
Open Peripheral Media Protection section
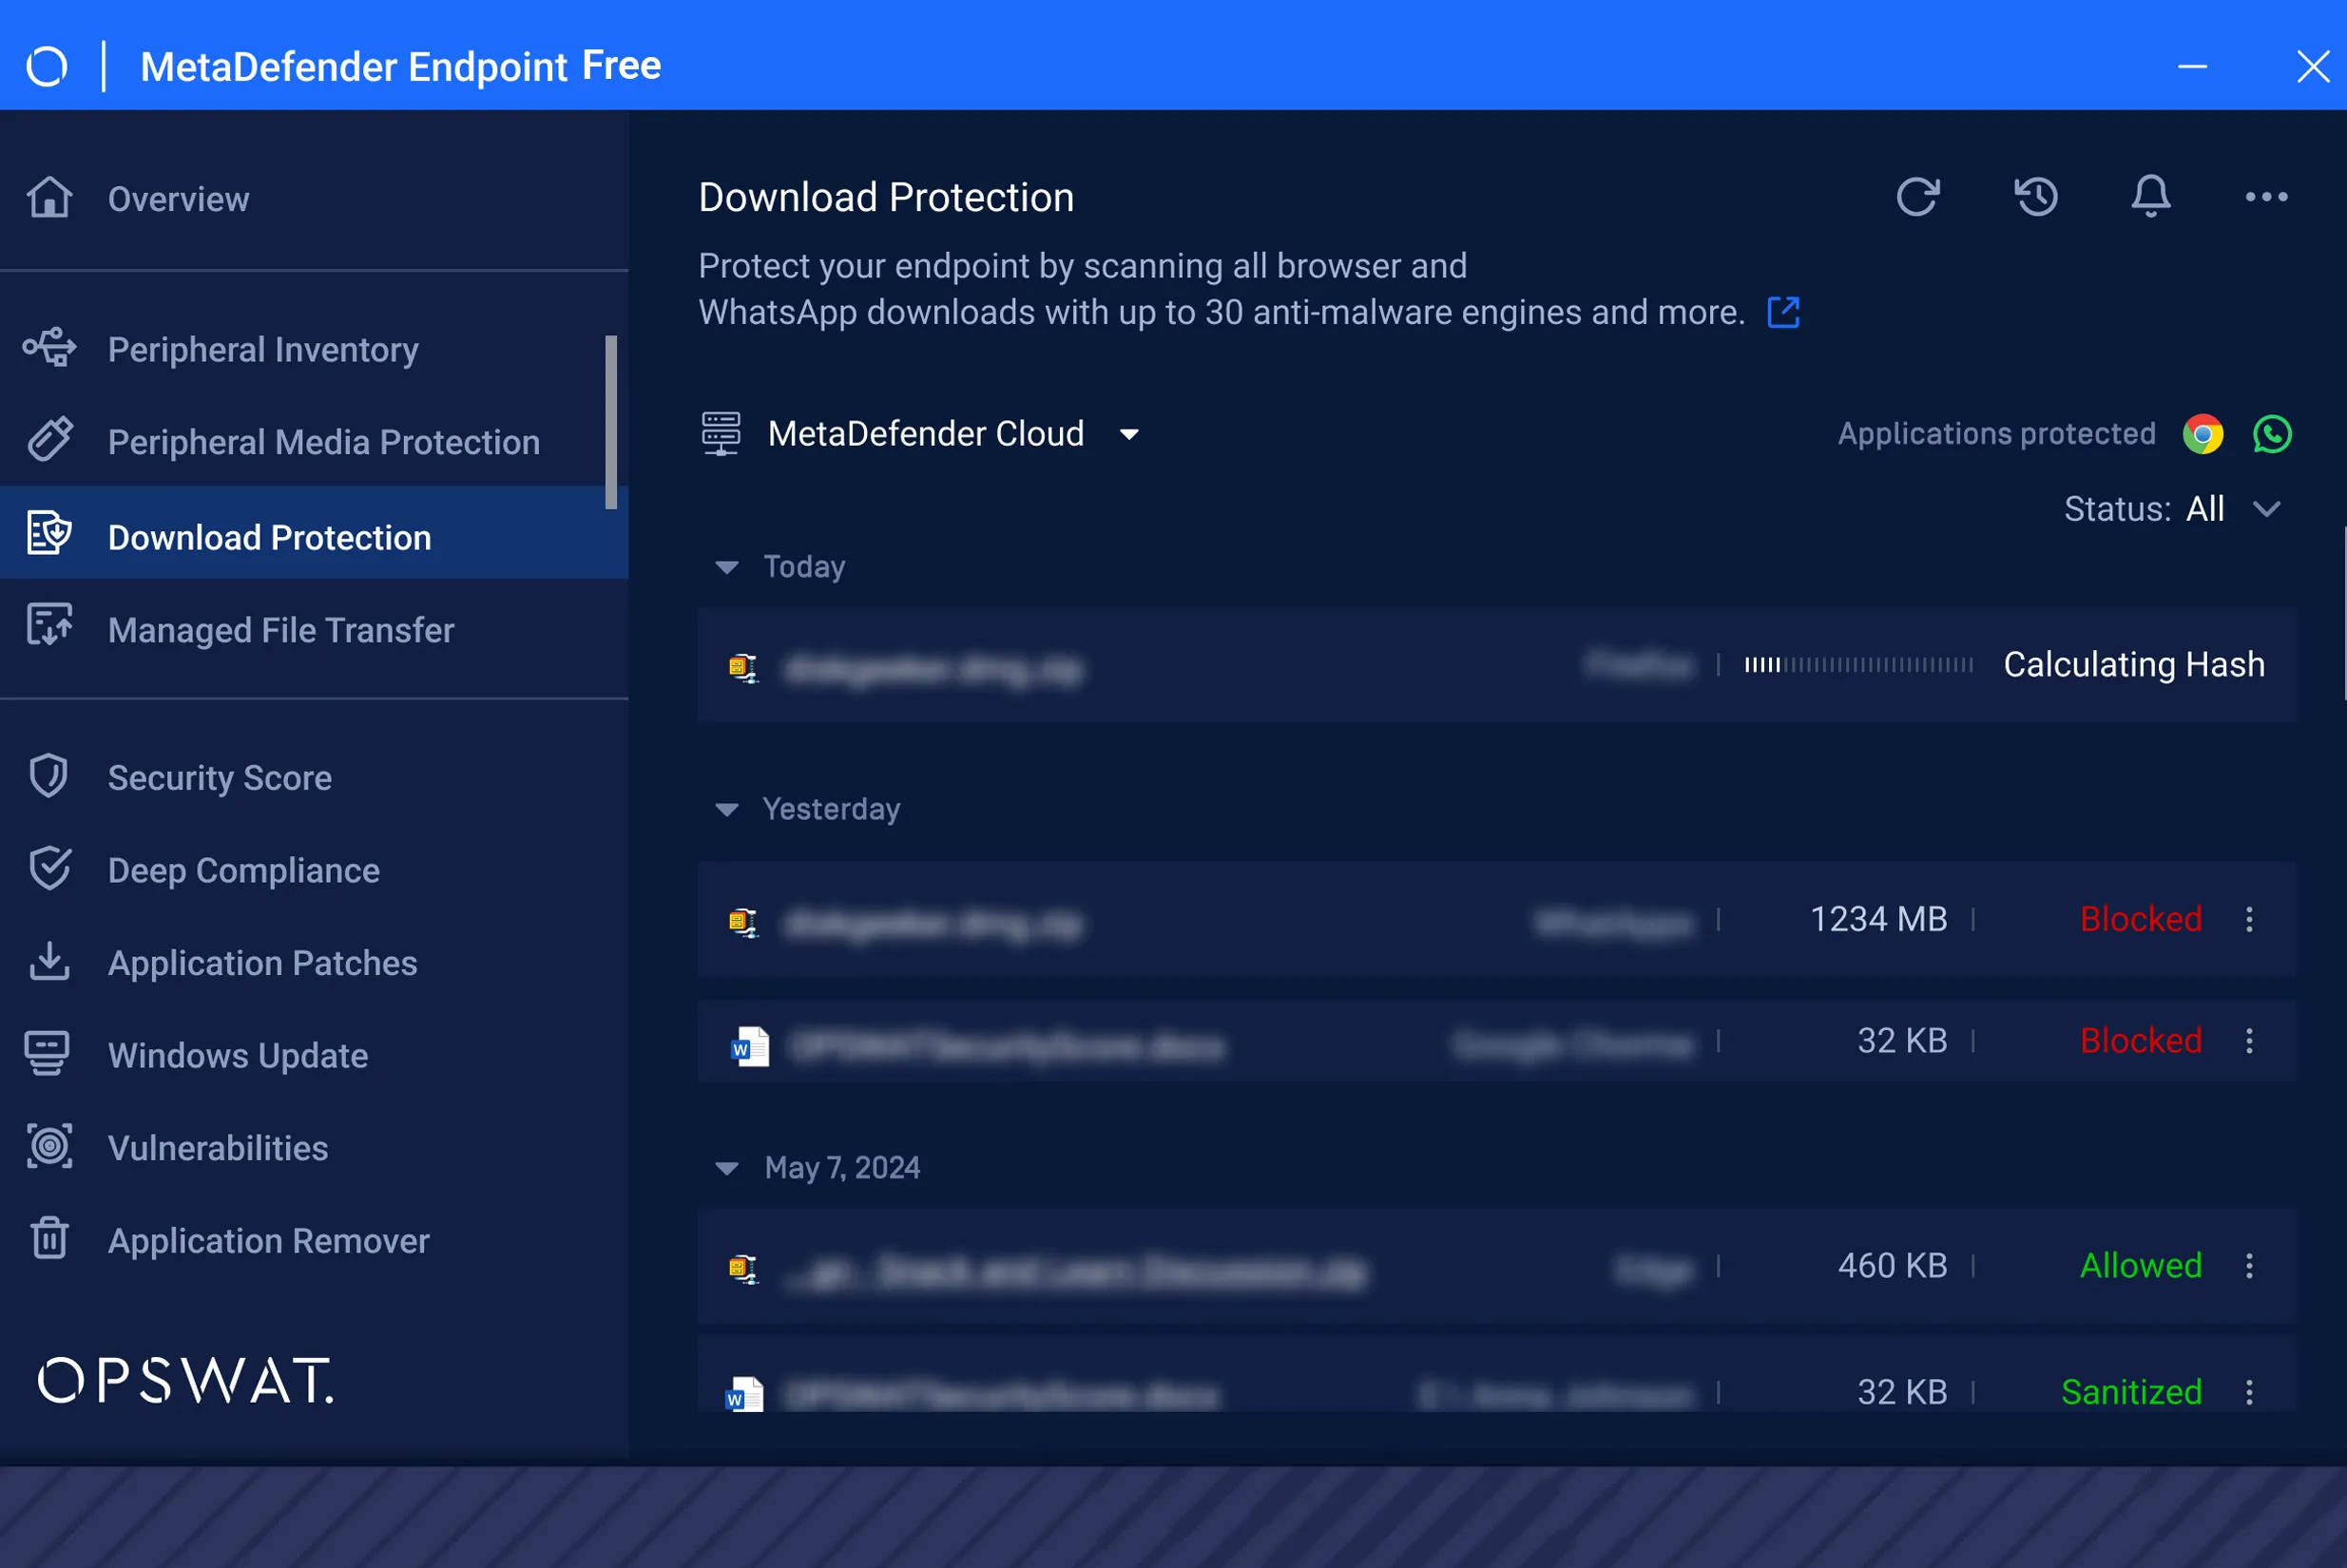[x=314, y=442]
